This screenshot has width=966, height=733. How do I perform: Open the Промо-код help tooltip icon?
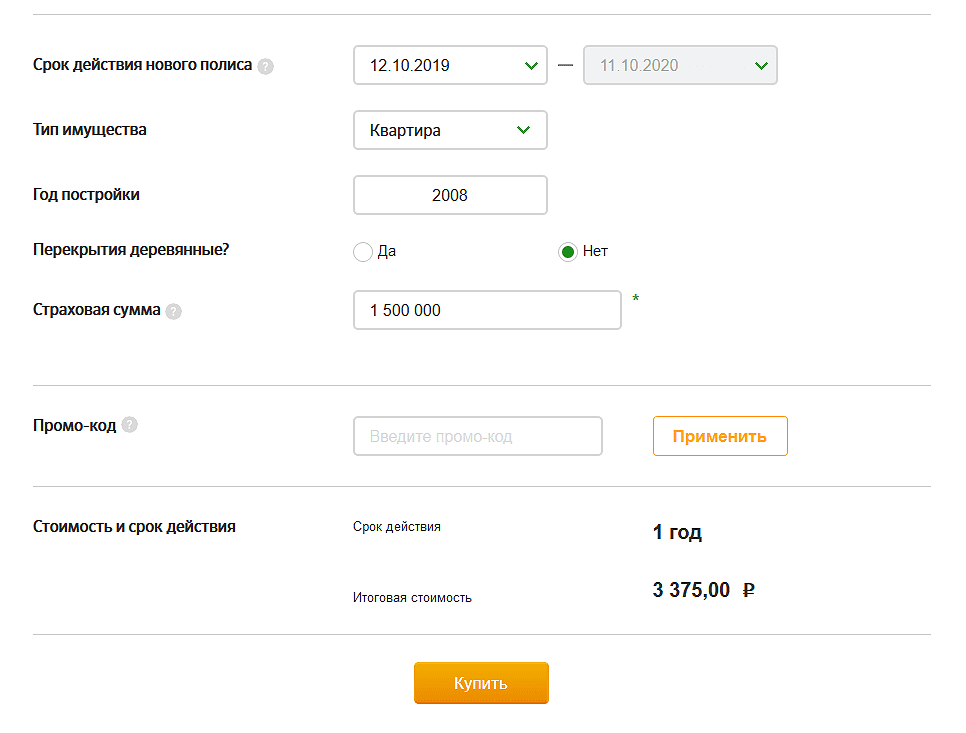tap(129, 425)
